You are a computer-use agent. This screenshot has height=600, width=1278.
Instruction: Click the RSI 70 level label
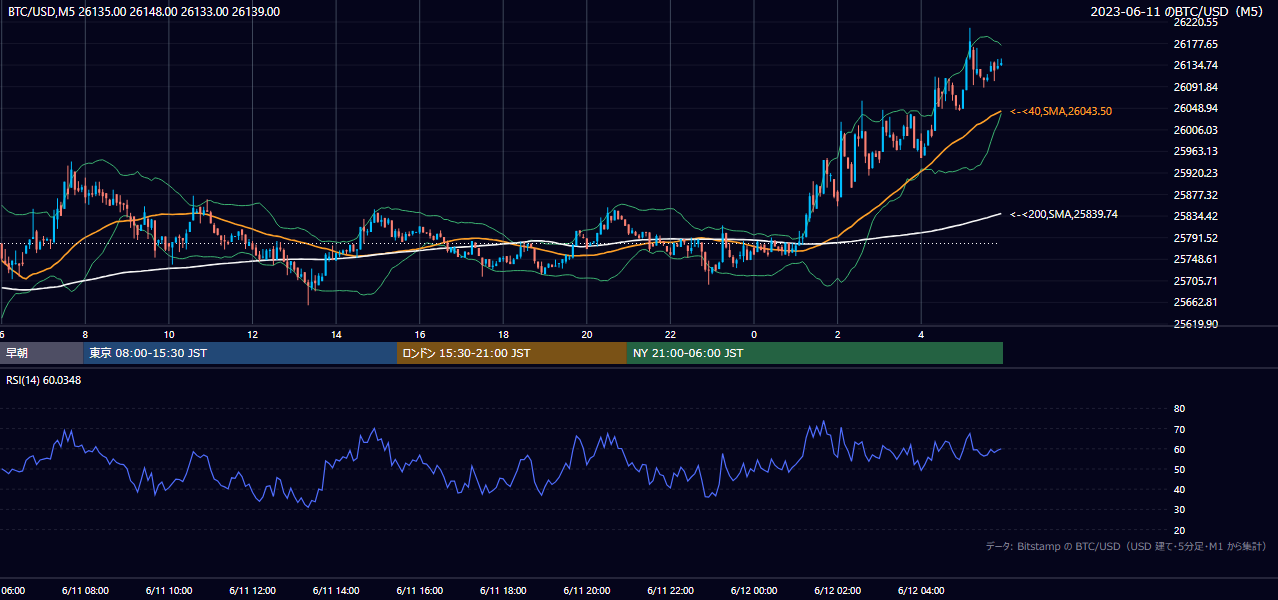pyautogui.click(x=1179, y=429)
